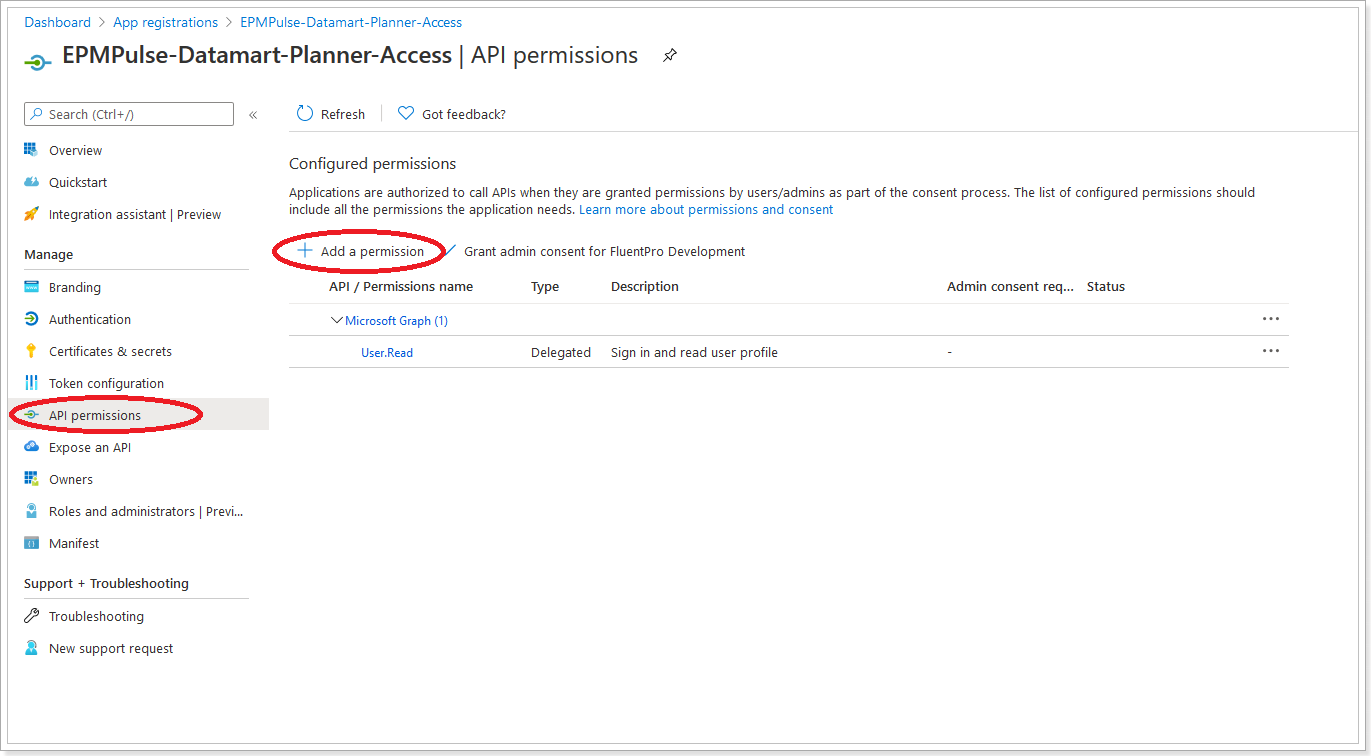
Task: Pin the API permissions page
Action: [670, 56]
